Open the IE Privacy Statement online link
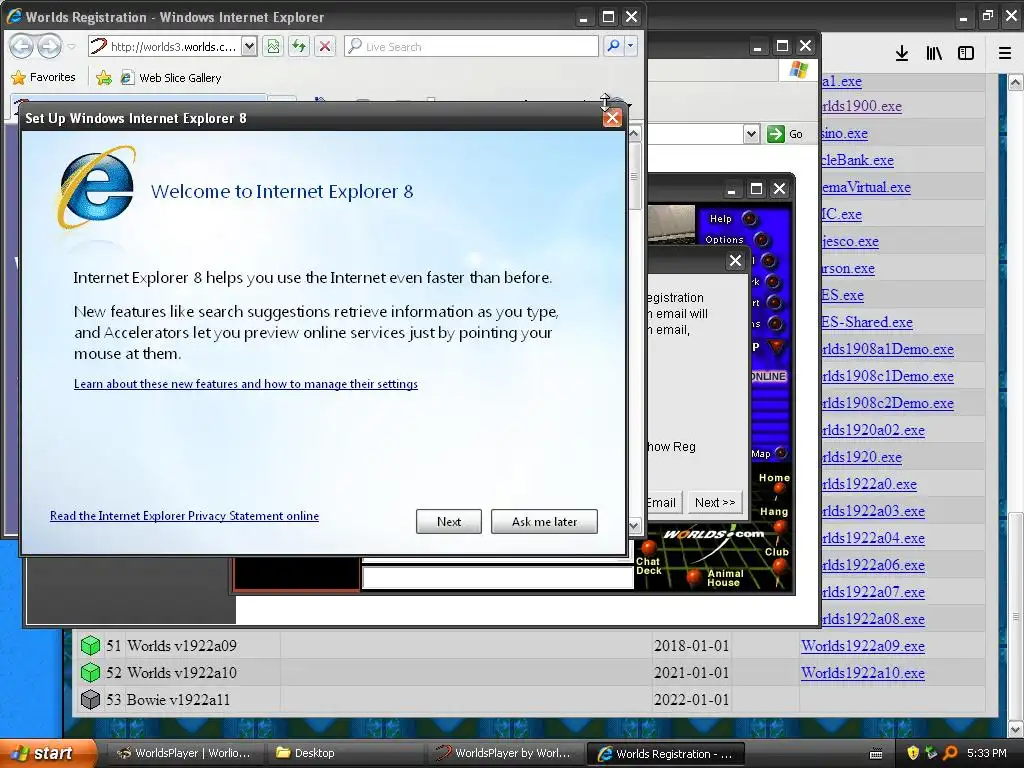This screenshot has width=1024, height=768. click(184, 516)
